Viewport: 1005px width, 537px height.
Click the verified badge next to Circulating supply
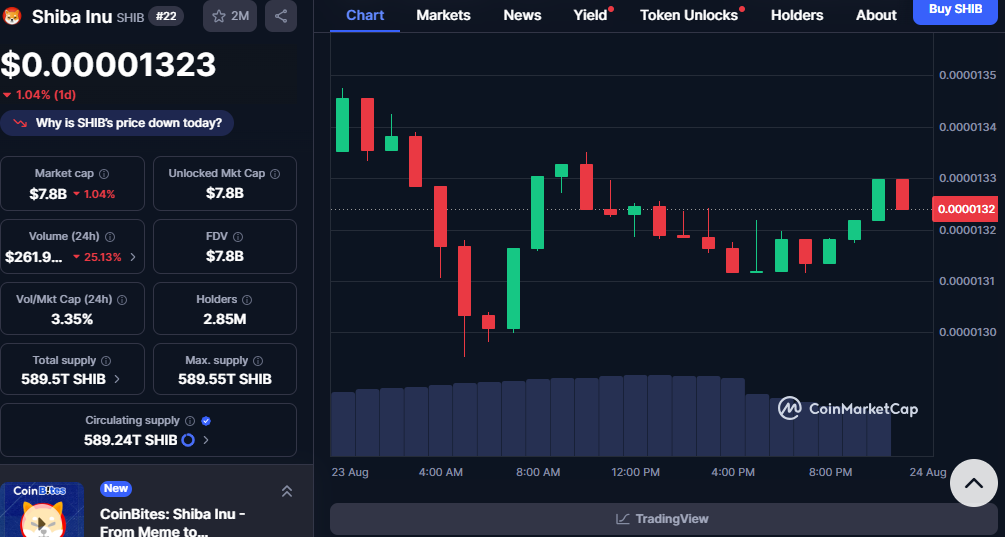click(x=206, y=421)
